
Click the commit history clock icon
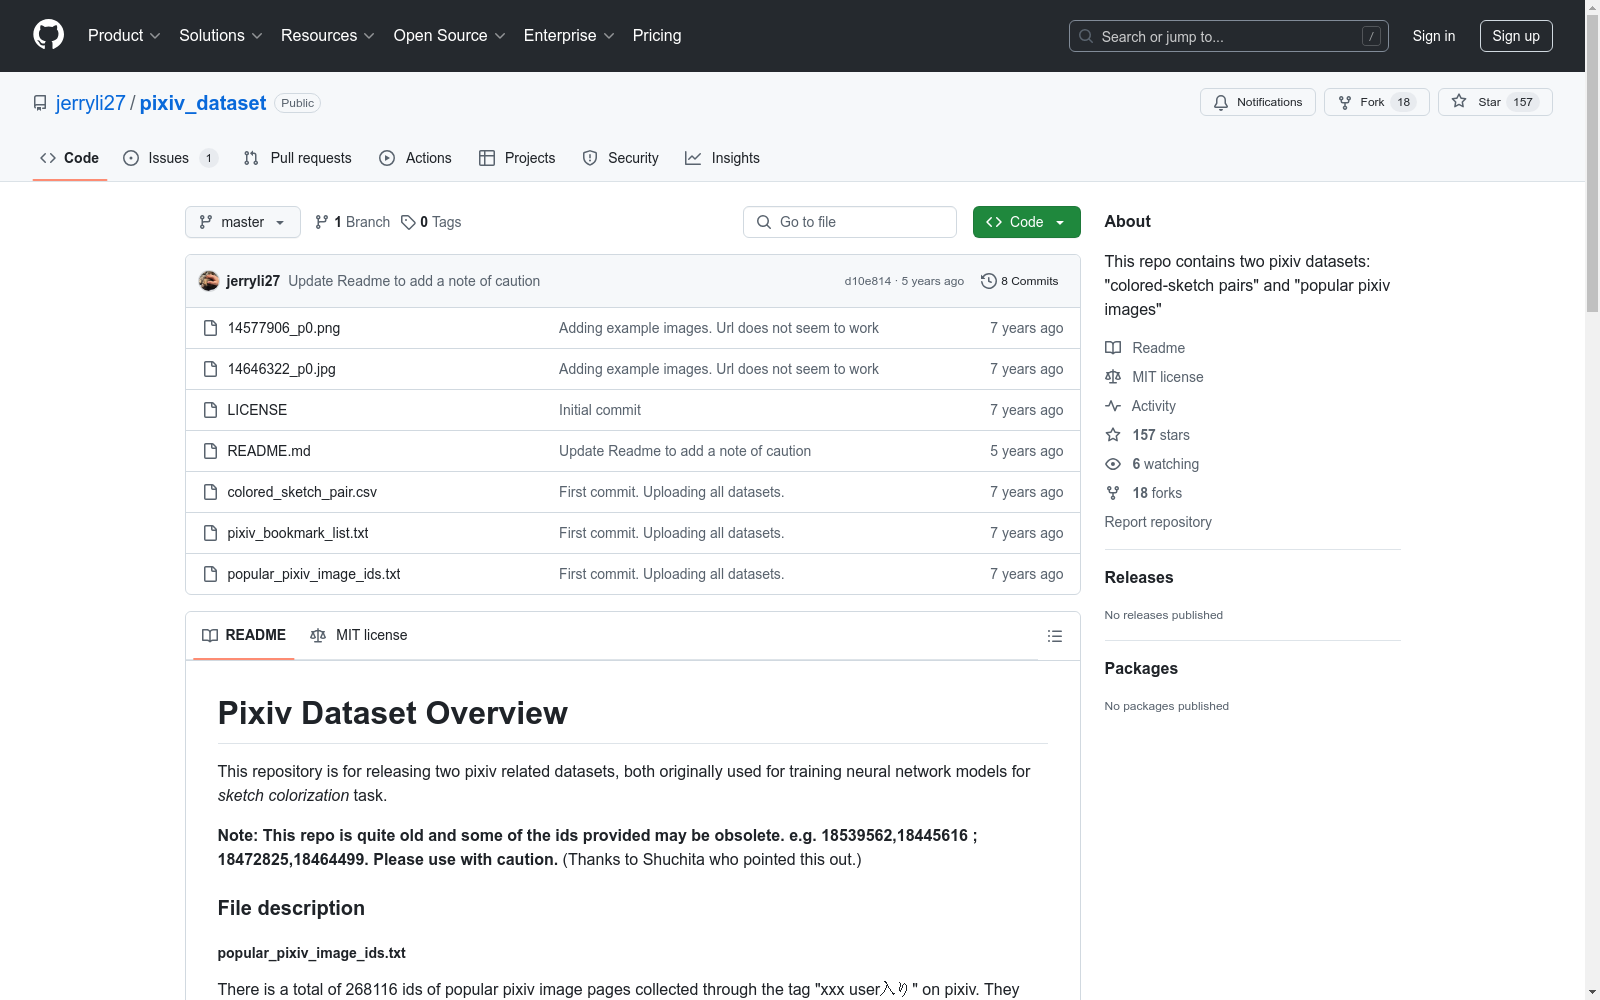(x=989, y=281)
